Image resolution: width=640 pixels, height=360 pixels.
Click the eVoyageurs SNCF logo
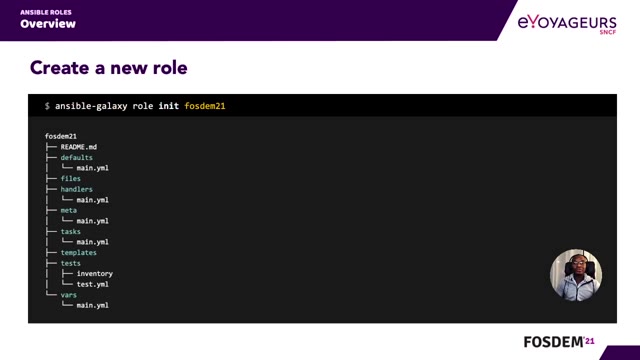click(567, 24)
